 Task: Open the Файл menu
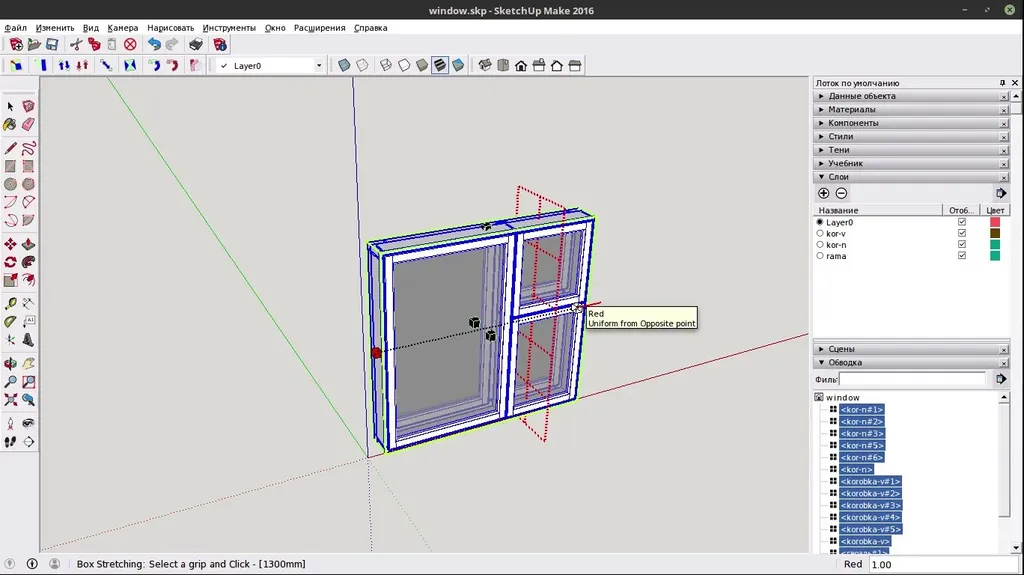[16, 28]
